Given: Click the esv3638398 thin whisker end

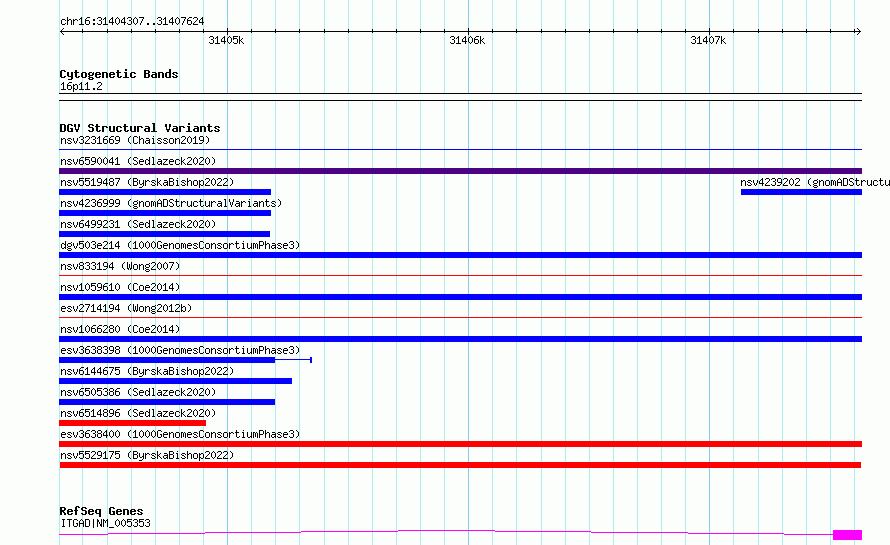Looking at the screenshot, I should point(311,360).
